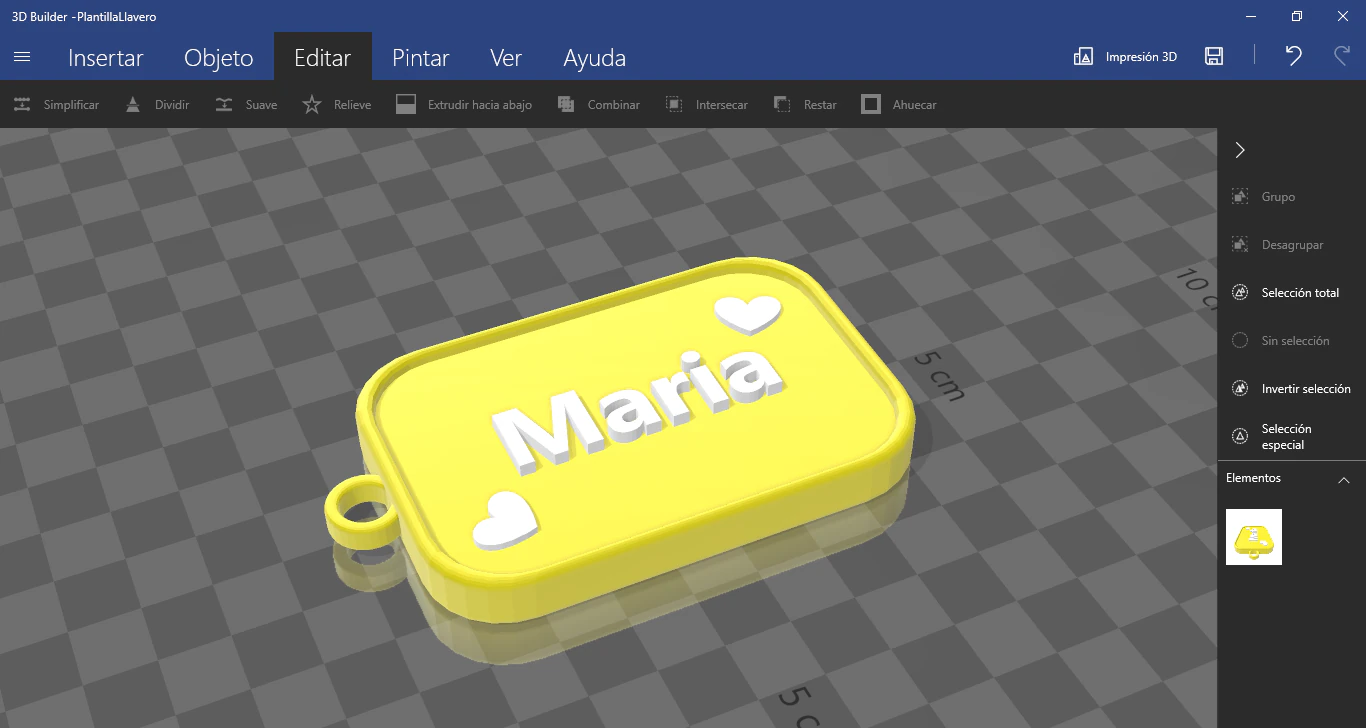
Task: Click the Elementos heading text
Action: coord(1253,478)
